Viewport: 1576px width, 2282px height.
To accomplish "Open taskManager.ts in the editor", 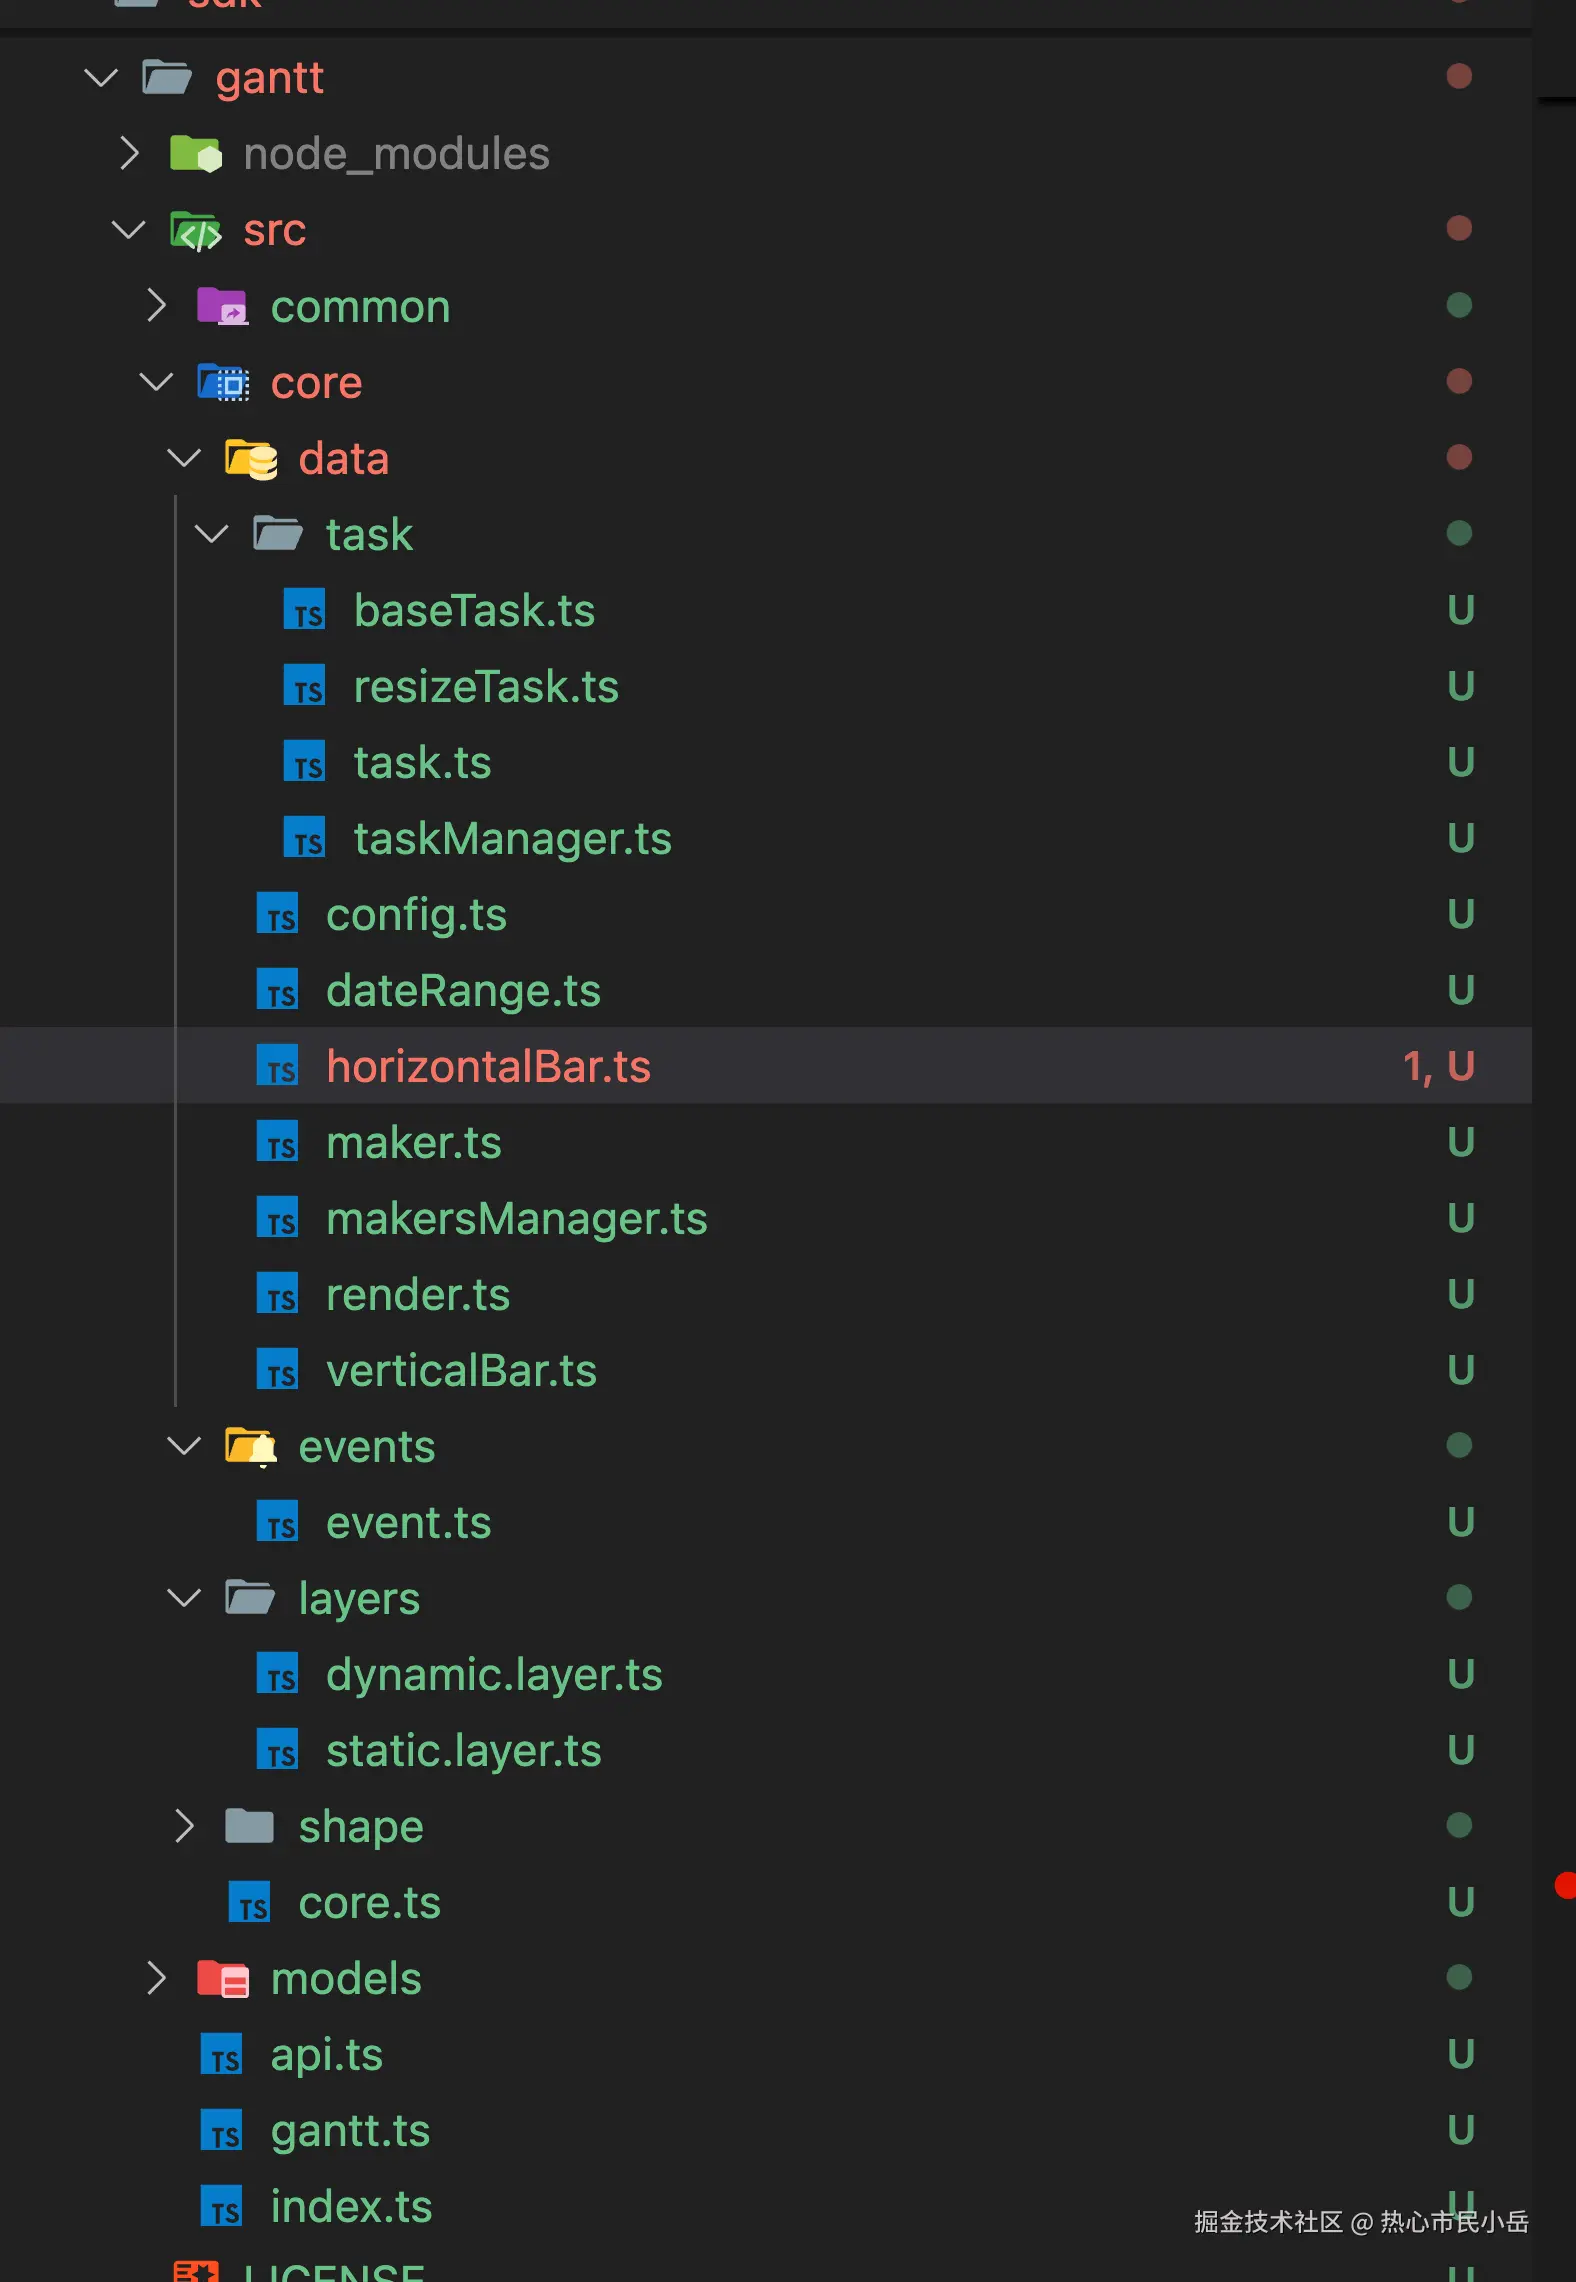I will pyautogui.click(x=512, y=839).
